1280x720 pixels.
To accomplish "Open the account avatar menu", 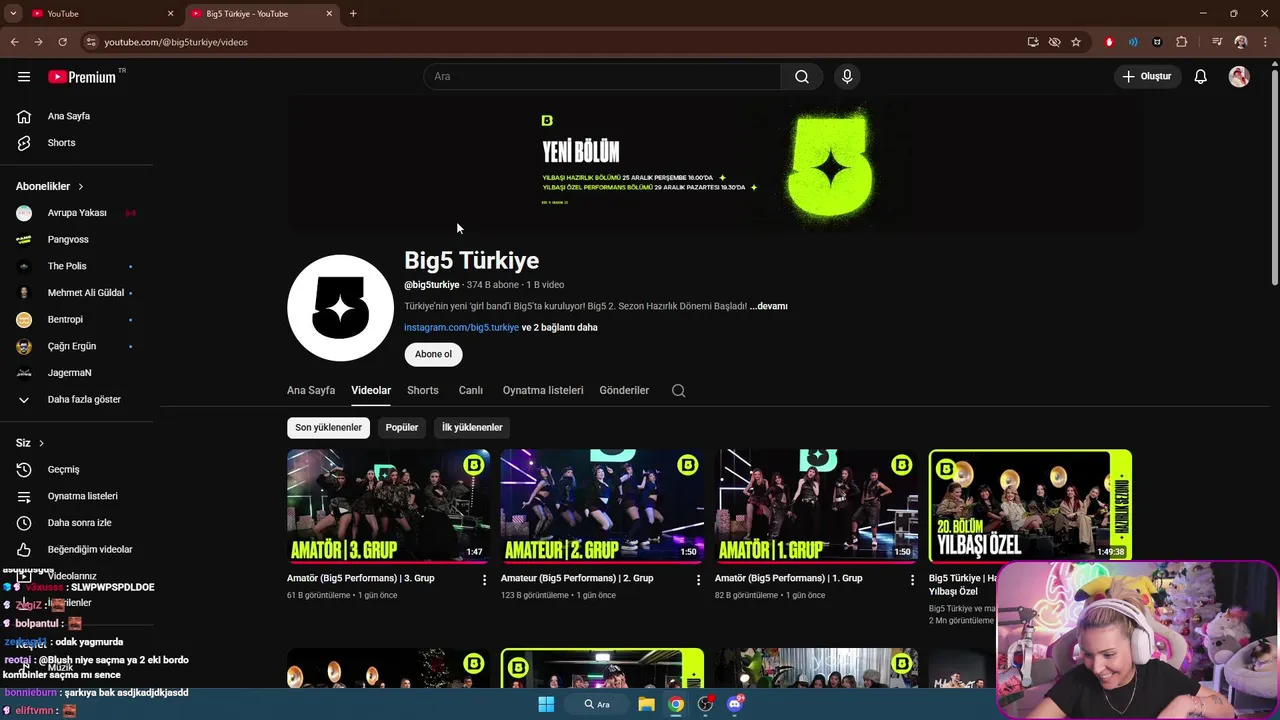I will point(1239,77).
